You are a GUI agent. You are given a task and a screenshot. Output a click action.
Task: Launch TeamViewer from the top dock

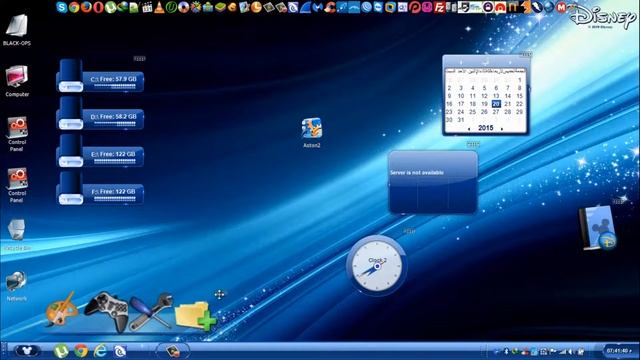[x=378, y=7]
